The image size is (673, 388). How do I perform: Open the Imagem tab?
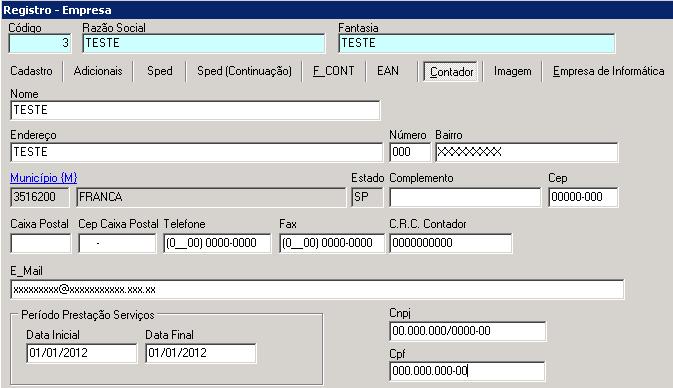pos(512,71)
